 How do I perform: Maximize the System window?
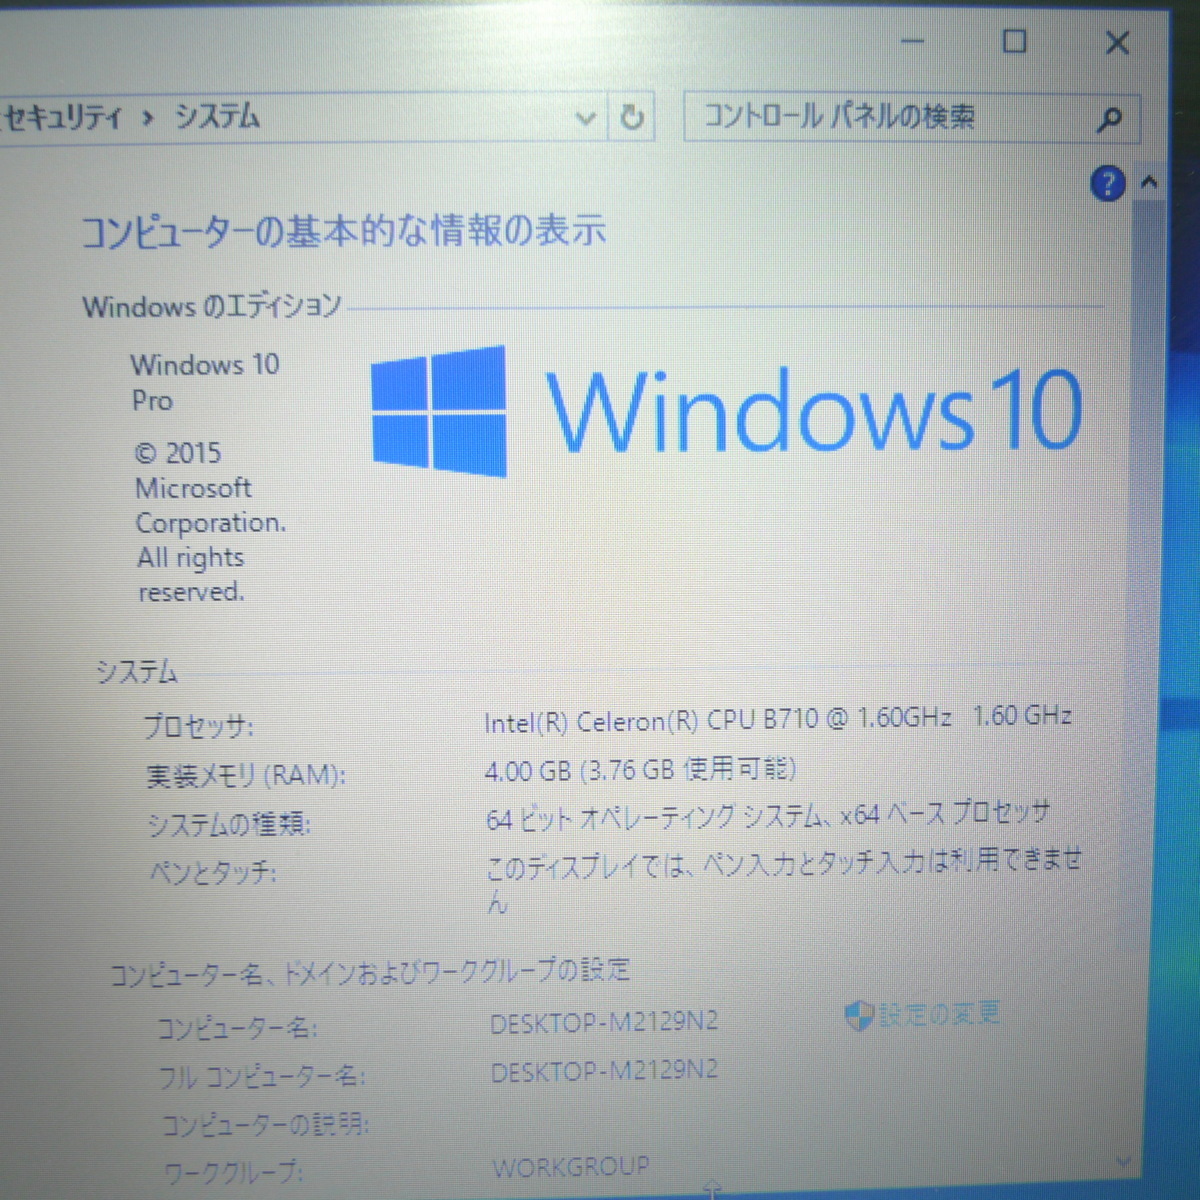coord(1014,42)
